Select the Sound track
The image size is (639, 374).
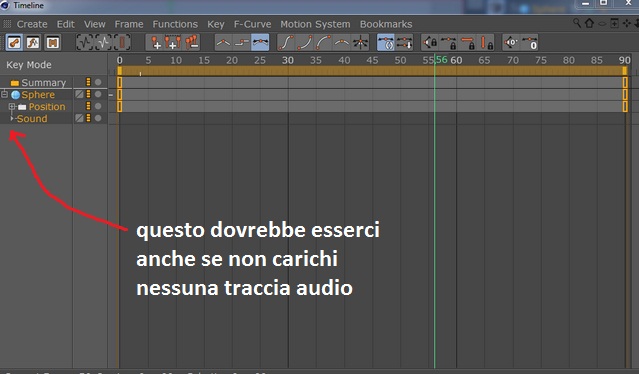(32, 119)
